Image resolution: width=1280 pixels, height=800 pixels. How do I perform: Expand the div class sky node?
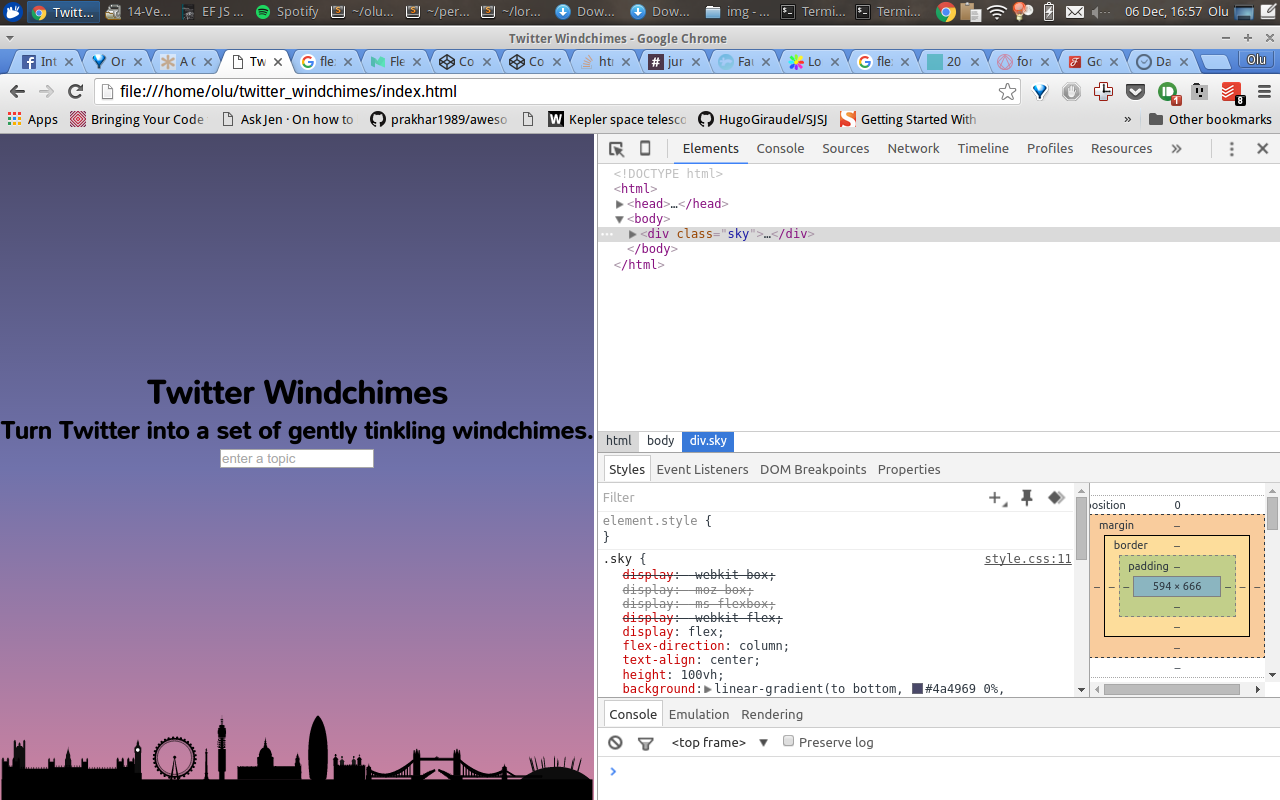(x=633, y=234)
